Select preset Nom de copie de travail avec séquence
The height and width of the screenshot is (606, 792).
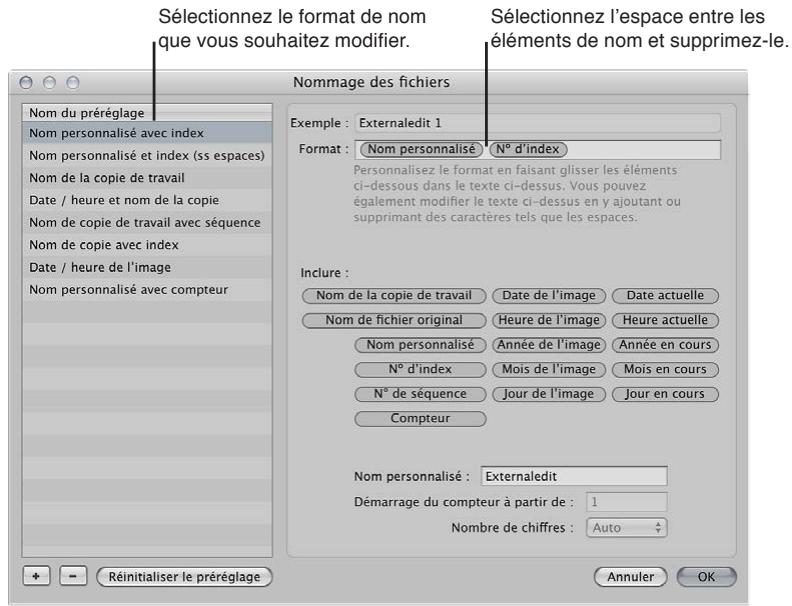[147, 223]
